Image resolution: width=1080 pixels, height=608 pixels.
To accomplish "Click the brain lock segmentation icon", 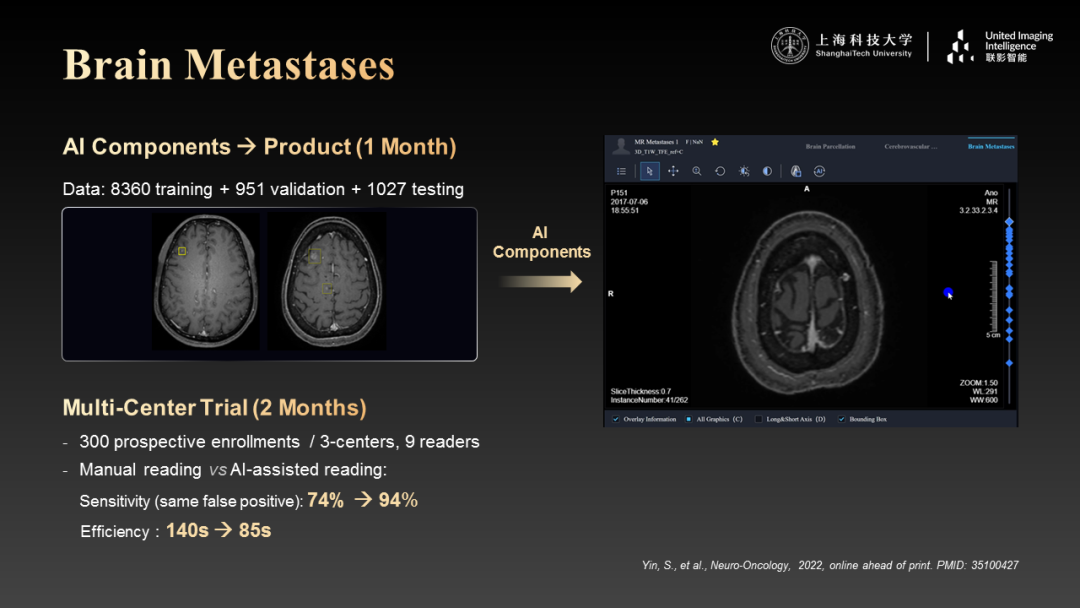I will [796, 171].
